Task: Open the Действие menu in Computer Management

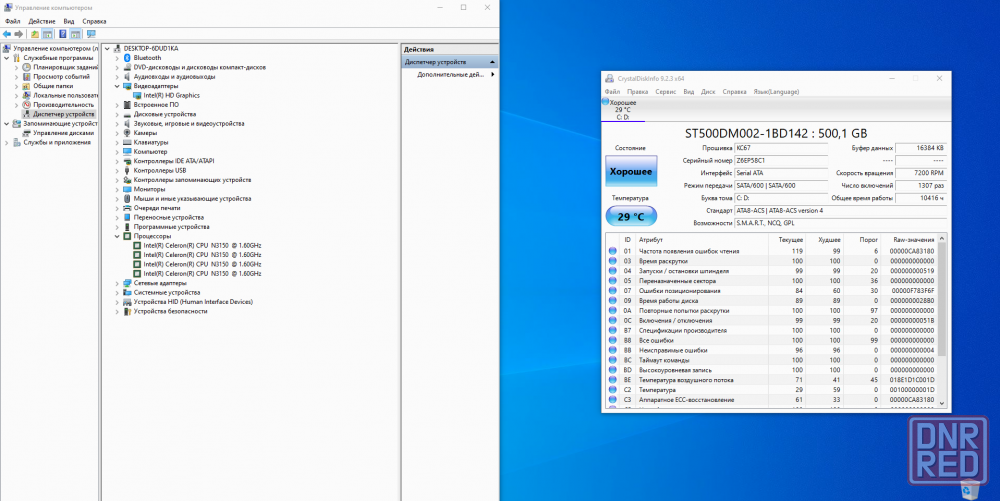Action: (42, 20)
